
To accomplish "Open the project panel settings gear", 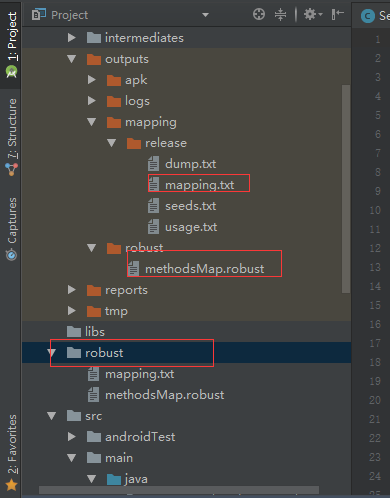I will (x=313, y=15).
